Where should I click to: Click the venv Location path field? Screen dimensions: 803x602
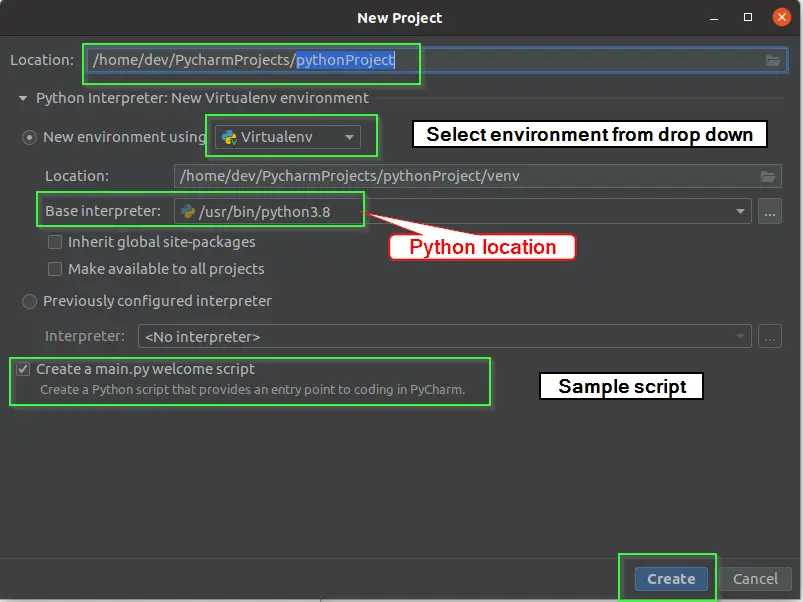[477, 177]
